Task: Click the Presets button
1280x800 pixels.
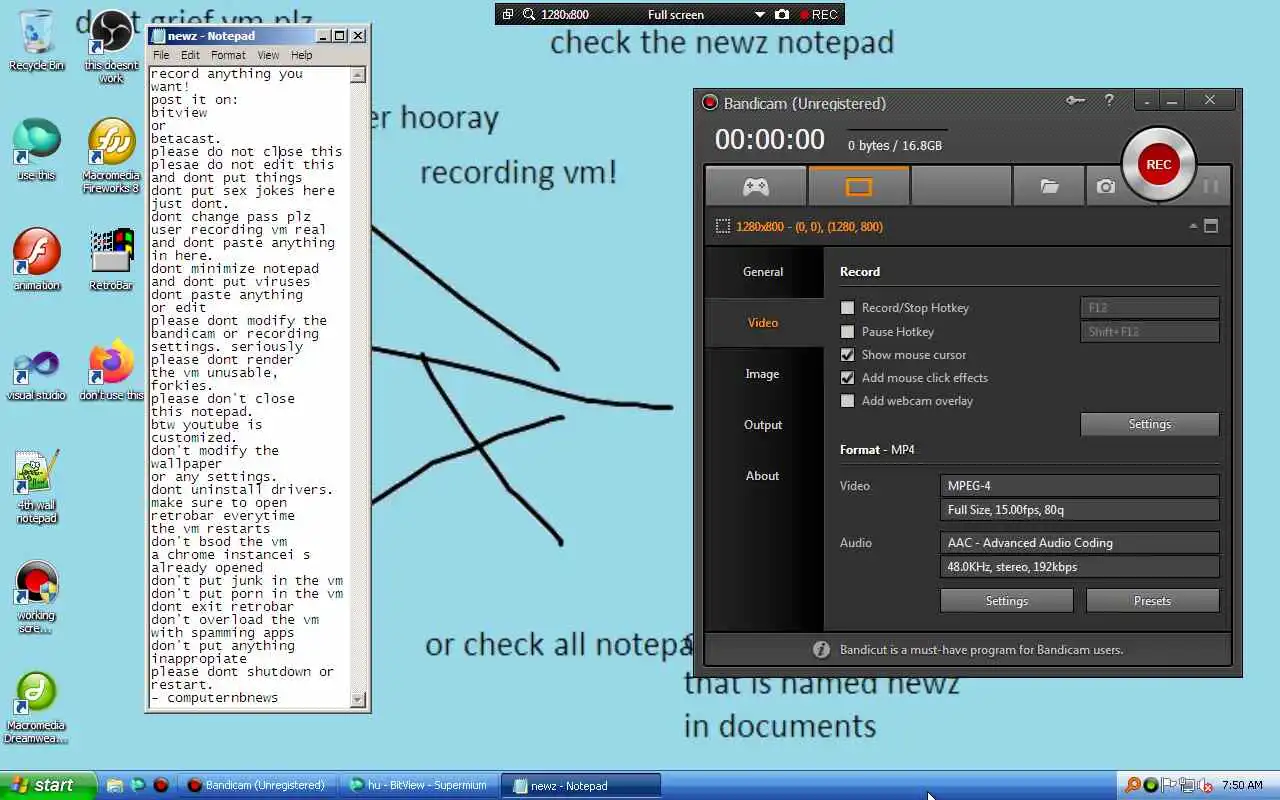Action: click(1152, 601)
